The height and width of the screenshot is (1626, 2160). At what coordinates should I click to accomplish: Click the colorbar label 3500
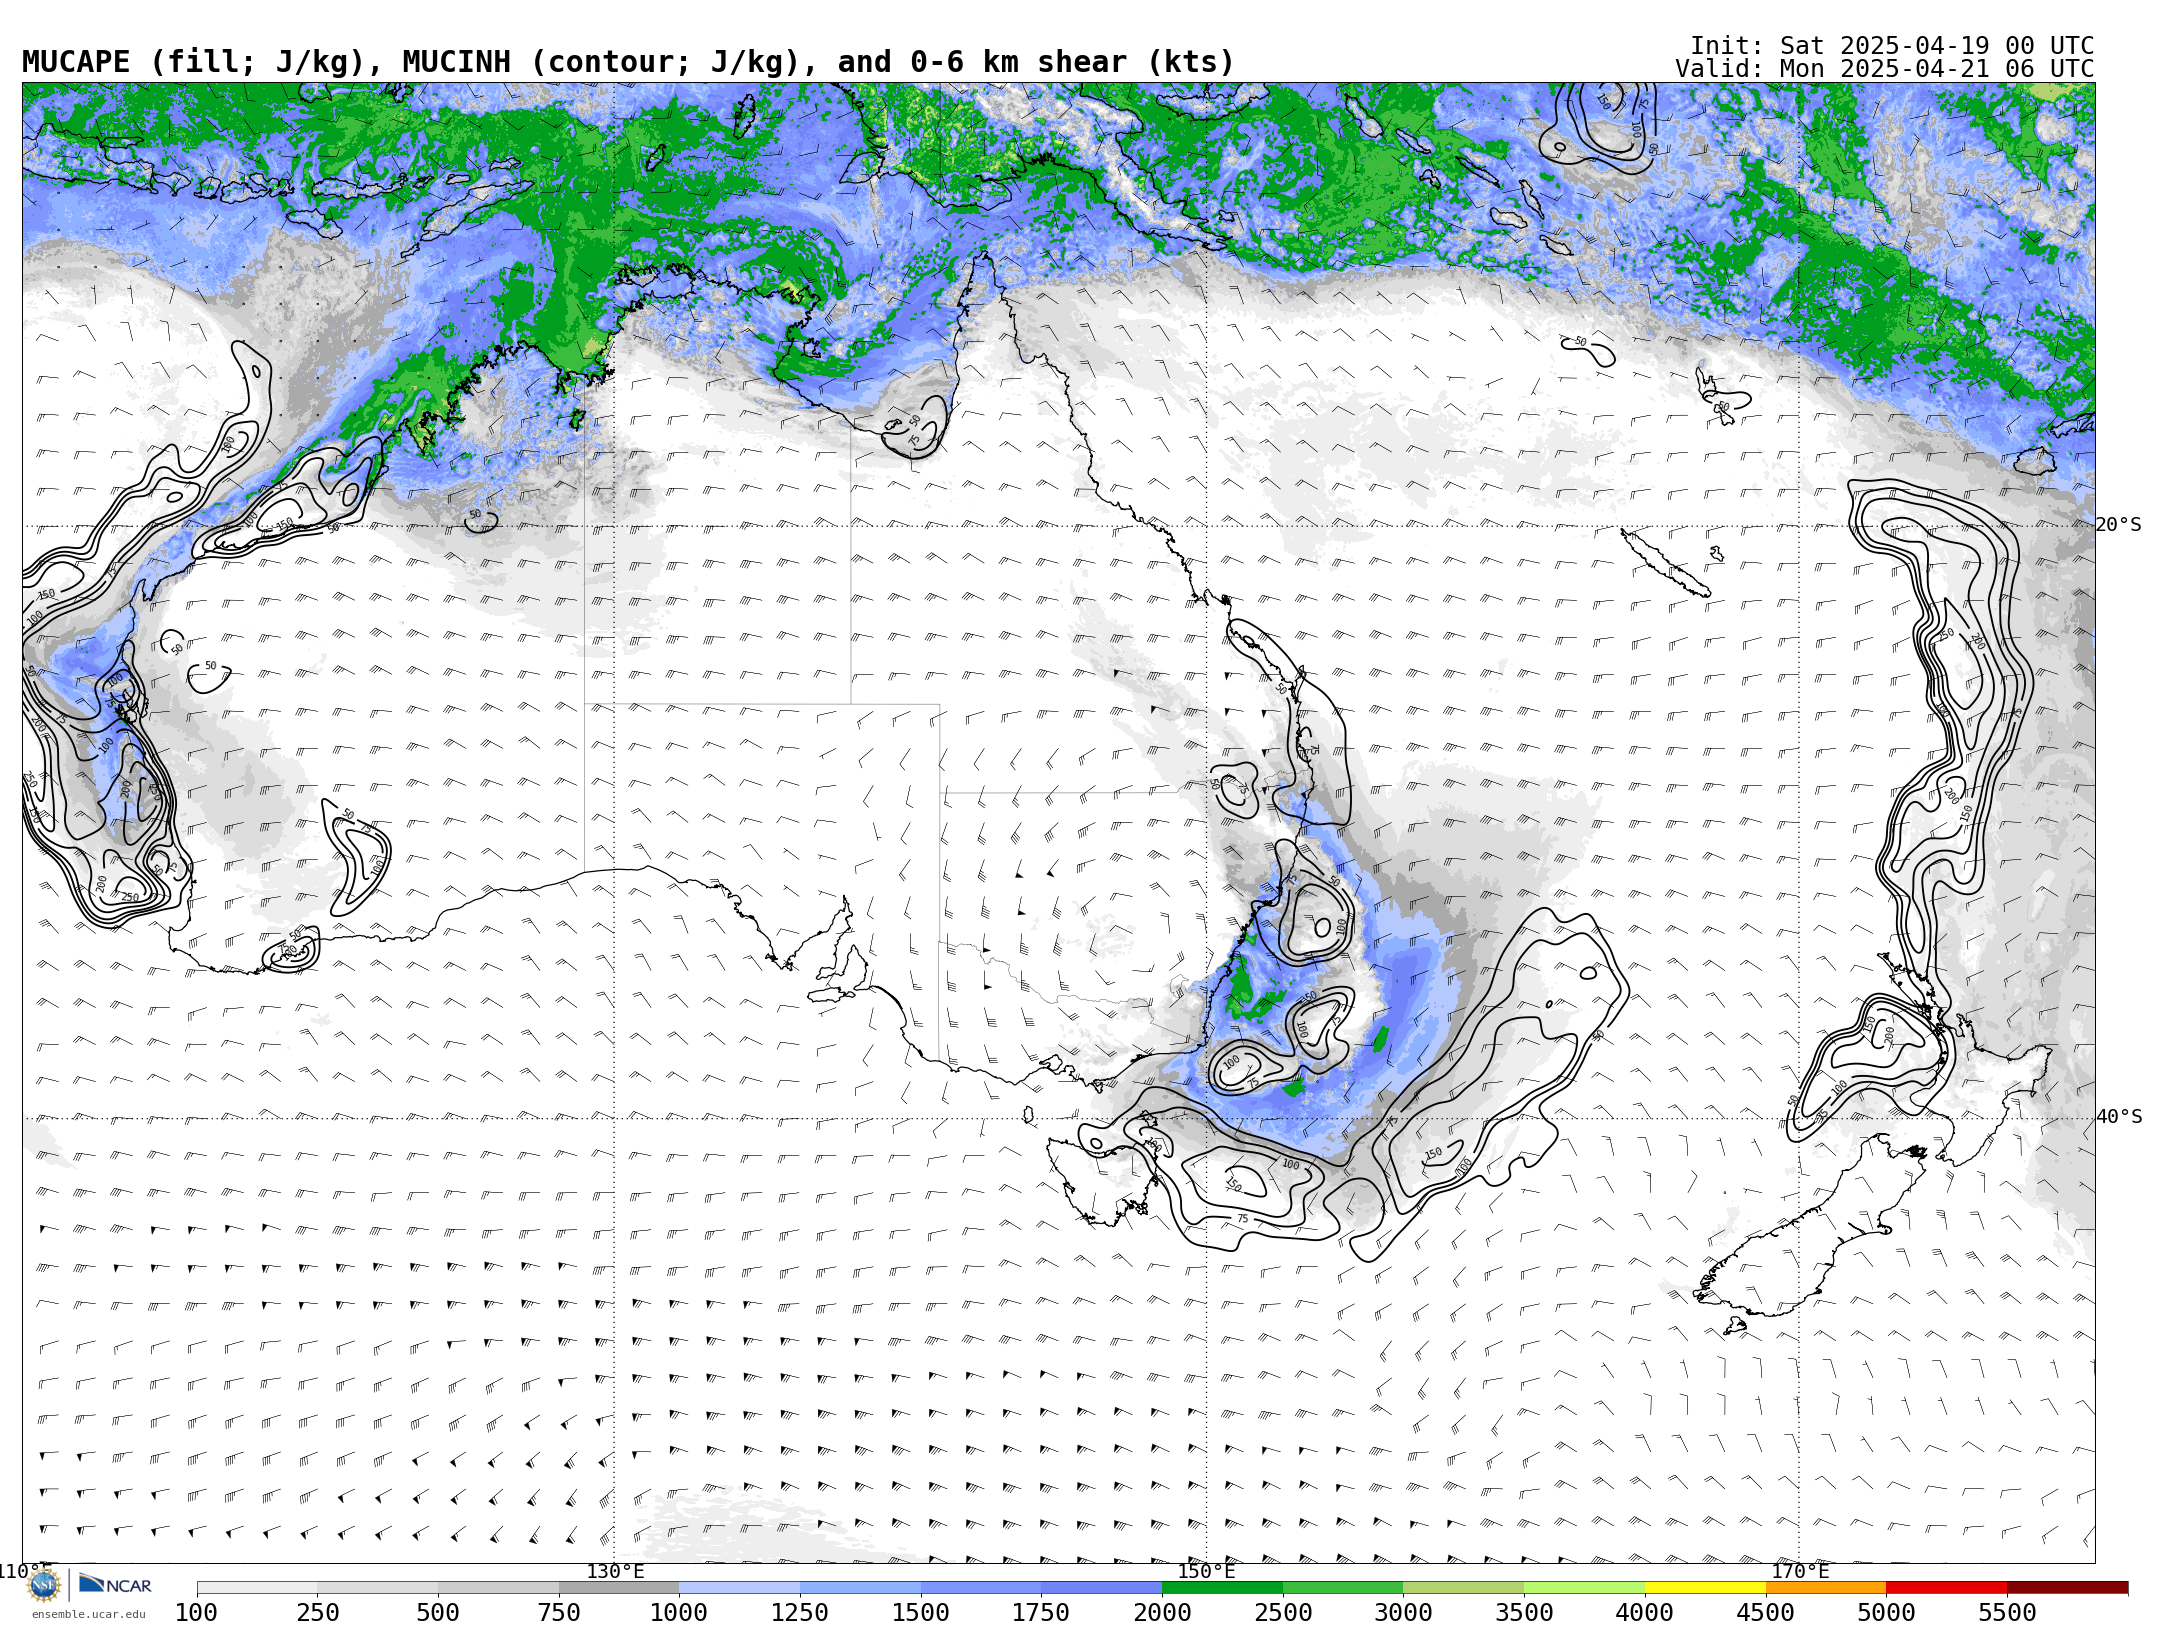1524,1613
